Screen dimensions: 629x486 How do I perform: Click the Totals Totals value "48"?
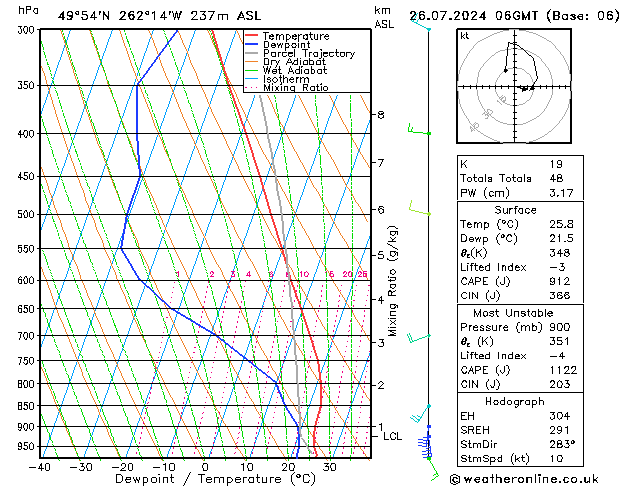pos(556,178)
